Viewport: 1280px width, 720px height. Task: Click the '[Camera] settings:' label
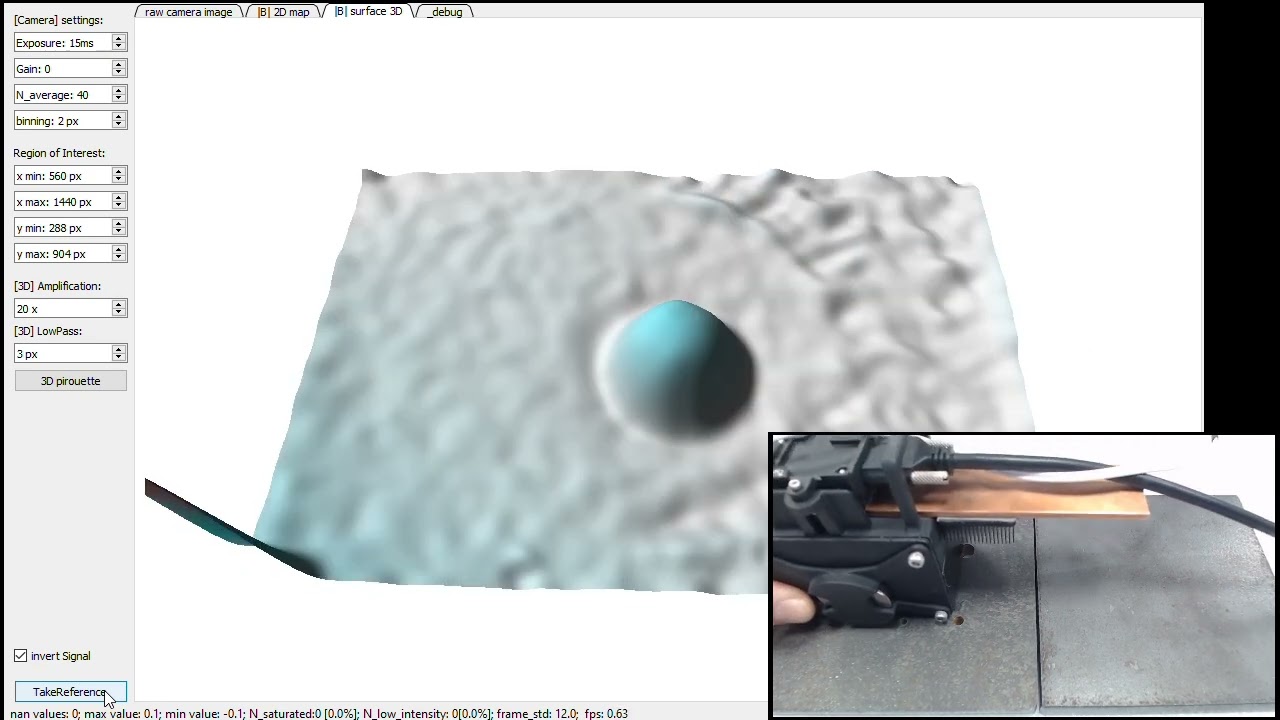58,20
